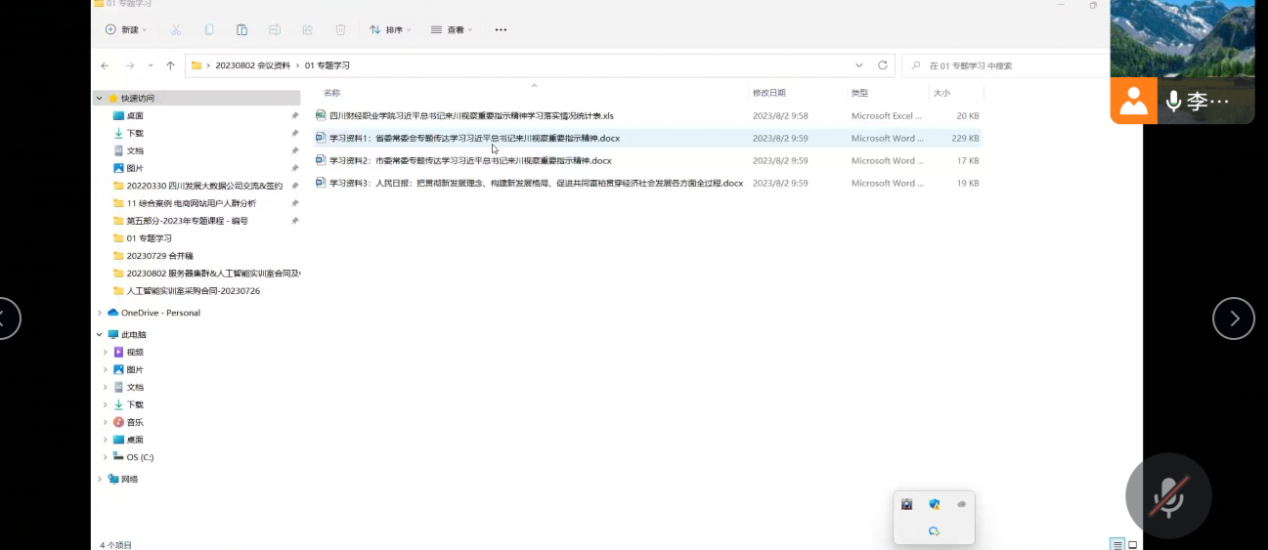Click the Cut scissors icon in toolbar
Viewport: 1268px width, 550px height.
click(176, 30)
